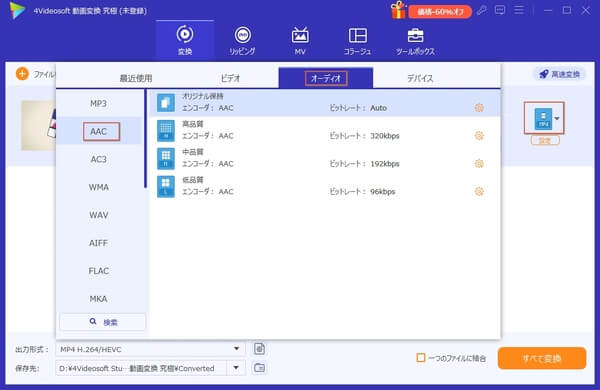Open the hamburger menu icon
Viewport: 600px width, 390px height.
tap(519, 10)
